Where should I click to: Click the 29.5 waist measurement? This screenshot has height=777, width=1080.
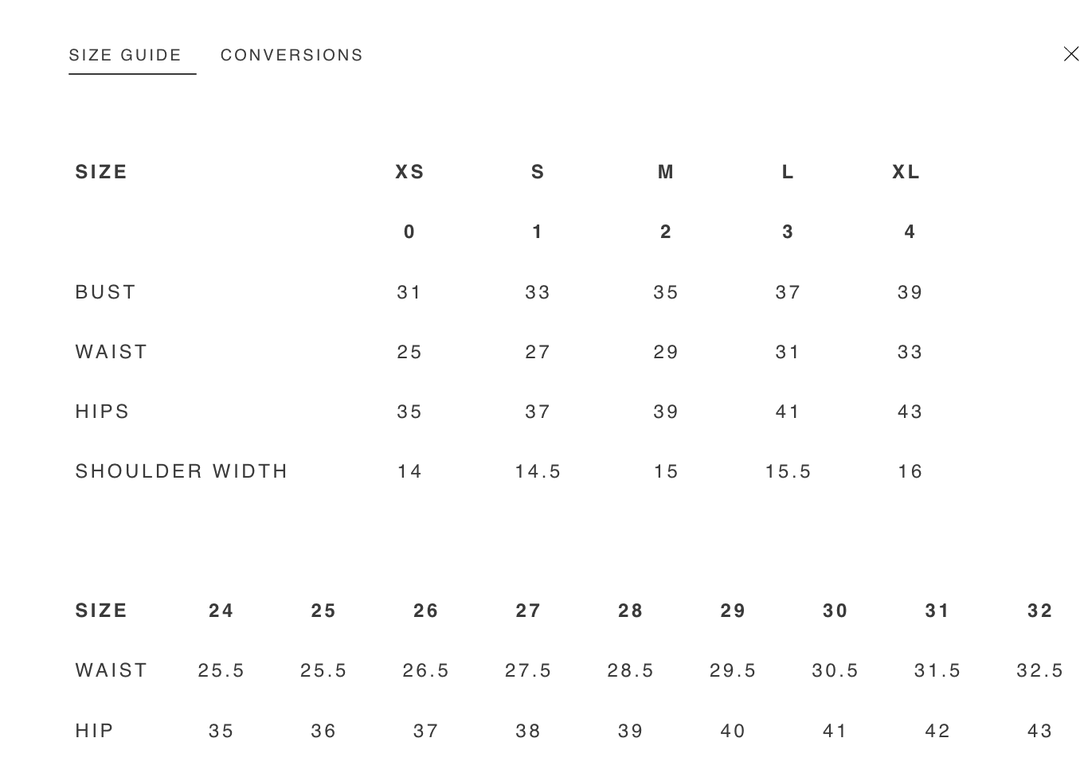coord(733,670)
